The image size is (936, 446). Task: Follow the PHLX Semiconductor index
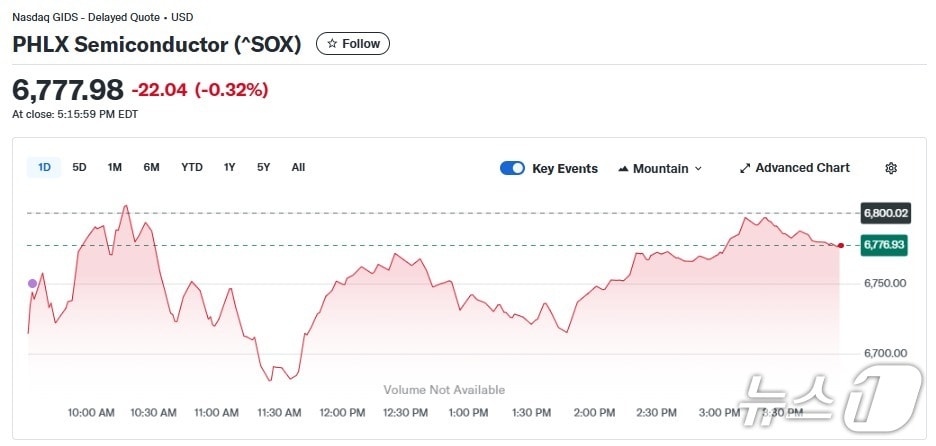tap(353, 44)
